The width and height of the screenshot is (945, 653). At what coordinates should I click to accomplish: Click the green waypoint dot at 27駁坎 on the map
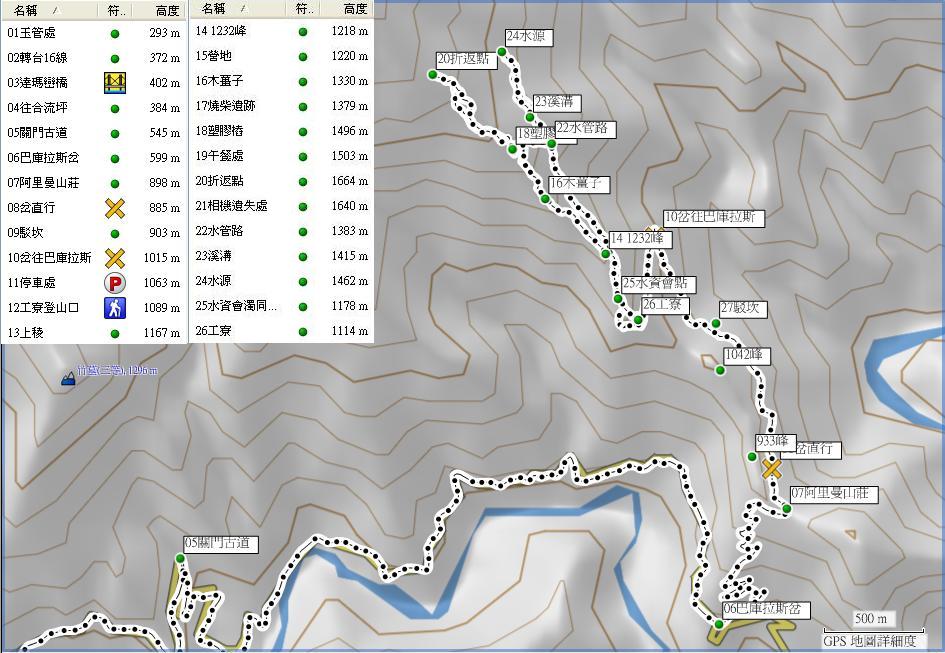click(x=716, y=323)
